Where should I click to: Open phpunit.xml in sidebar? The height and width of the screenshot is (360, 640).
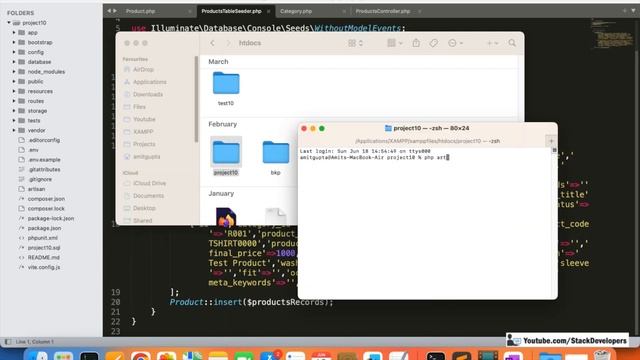(x=42, y=238)
